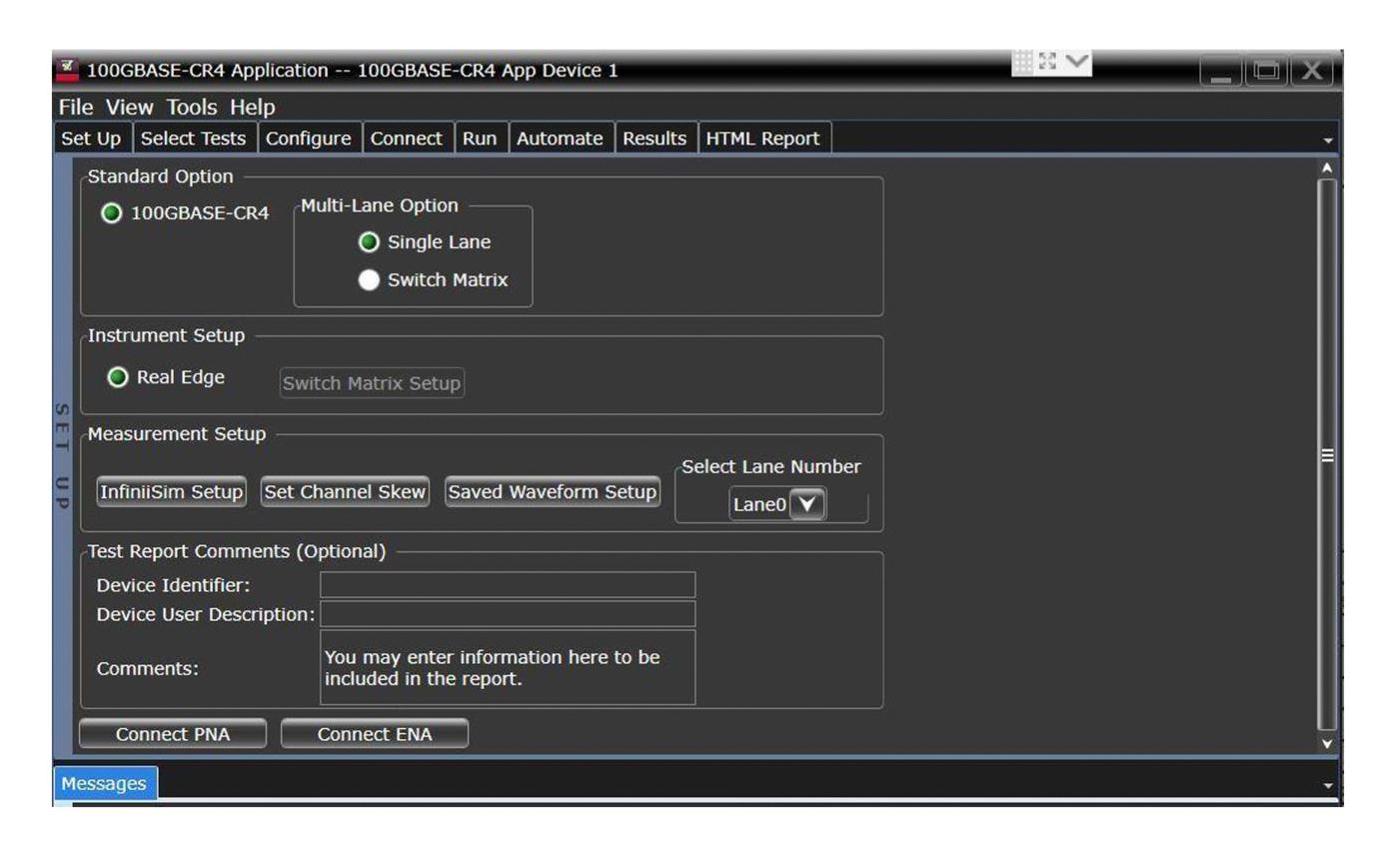Click the Saved Waveform Setup button

pyautogui.click(x=552, y=492)
